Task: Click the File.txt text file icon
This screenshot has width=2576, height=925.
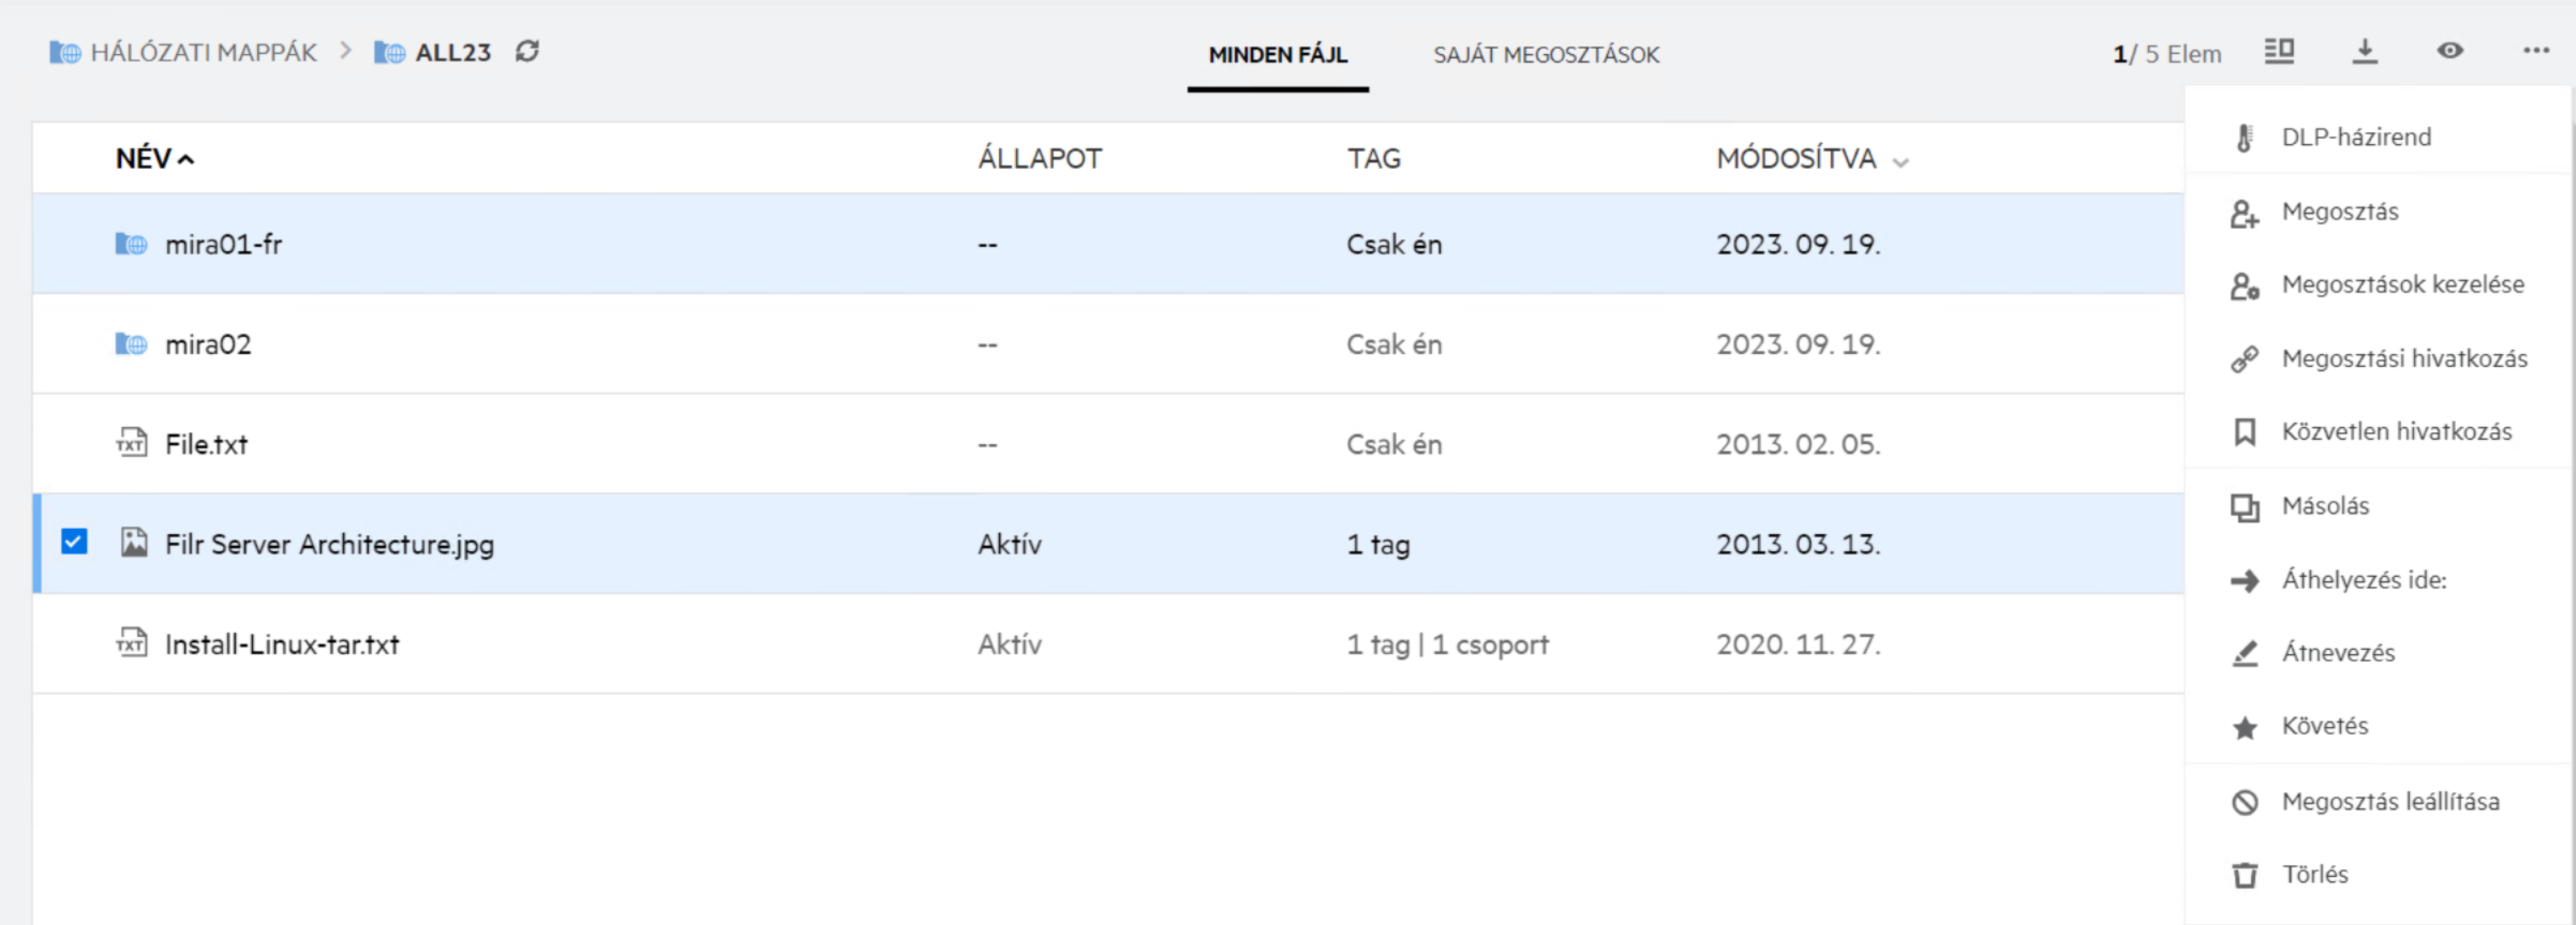Action: (131, 443)
